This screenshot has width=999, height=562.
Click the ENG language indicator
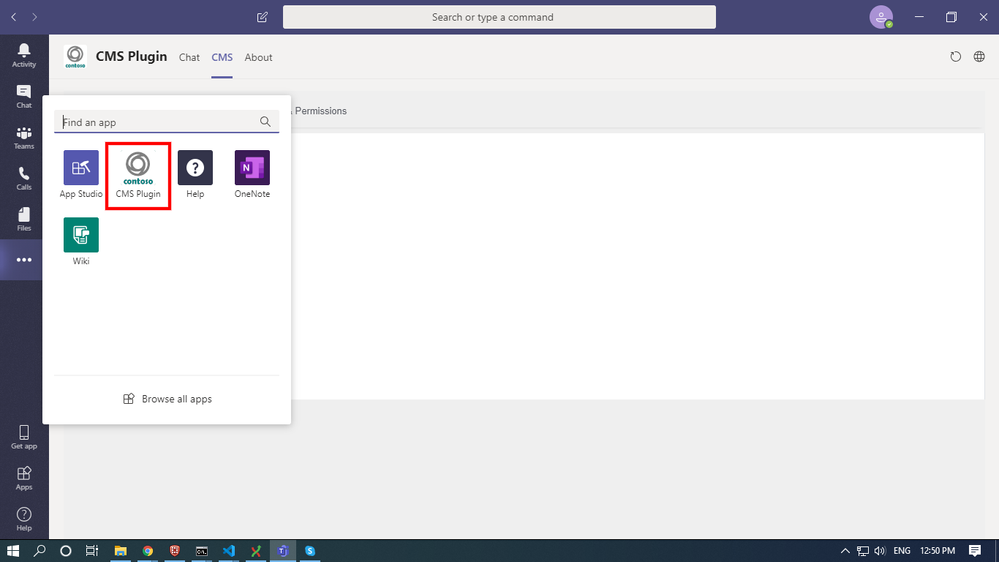(902, 551)
